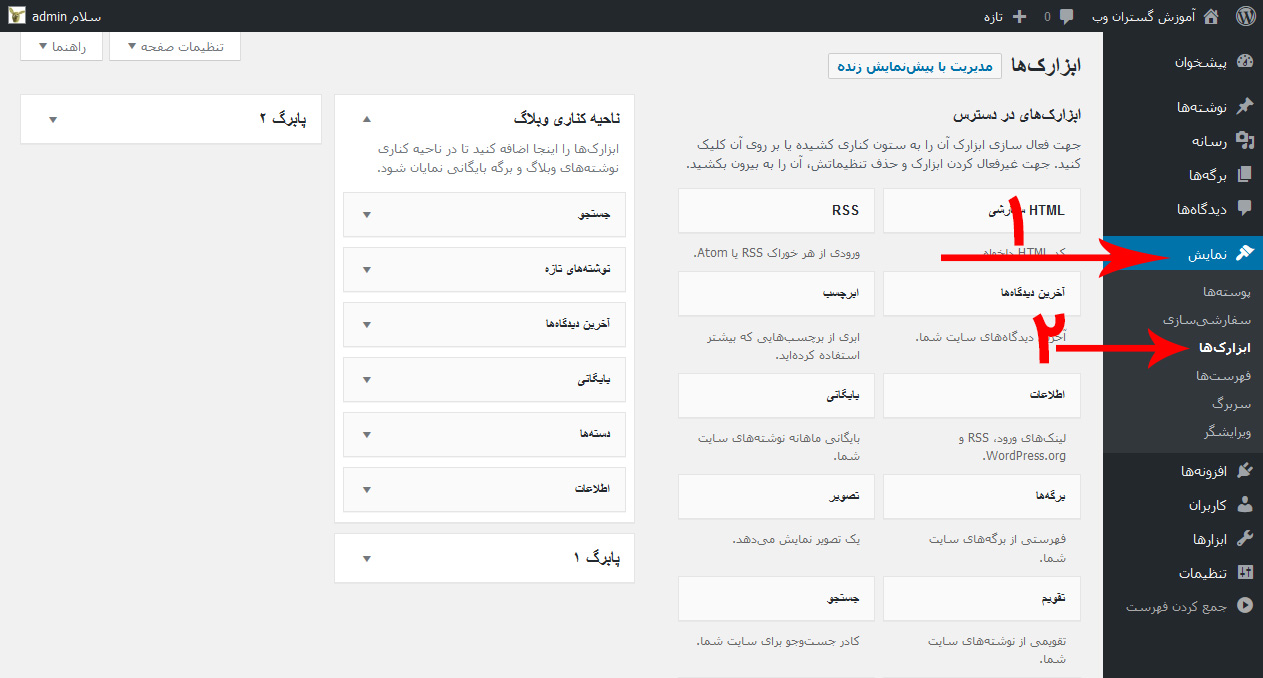Click the settings sliders icon beside تنظیمات
The image size is (1263, 678).
(1245, 573)
